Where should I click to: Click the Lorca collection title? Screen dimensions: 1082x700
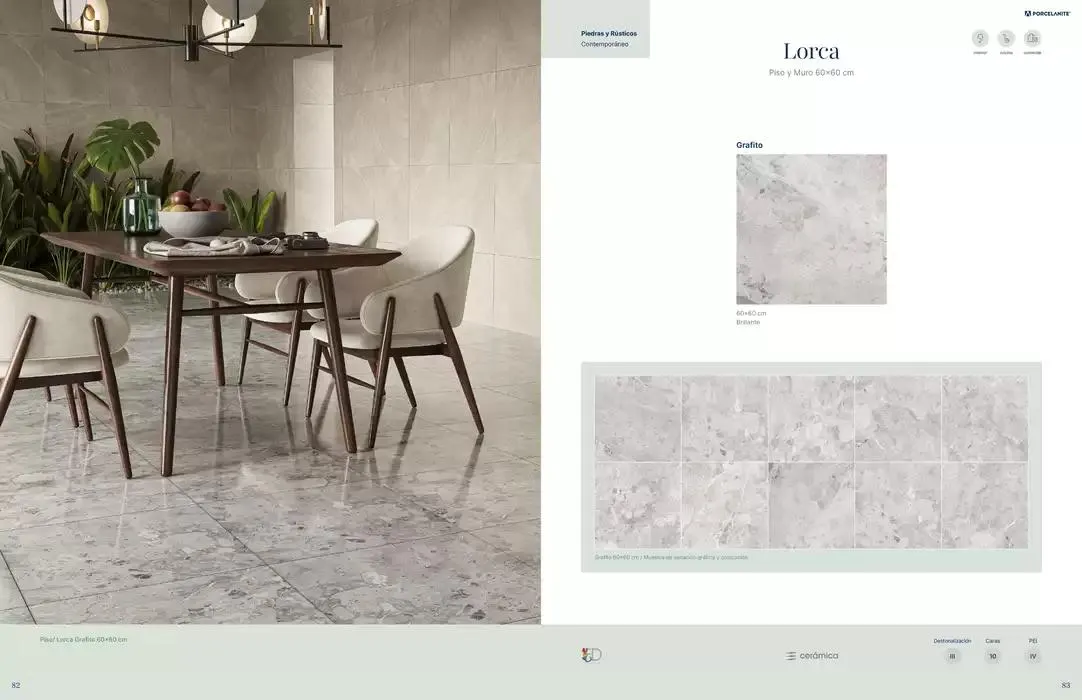coord(811,51)
